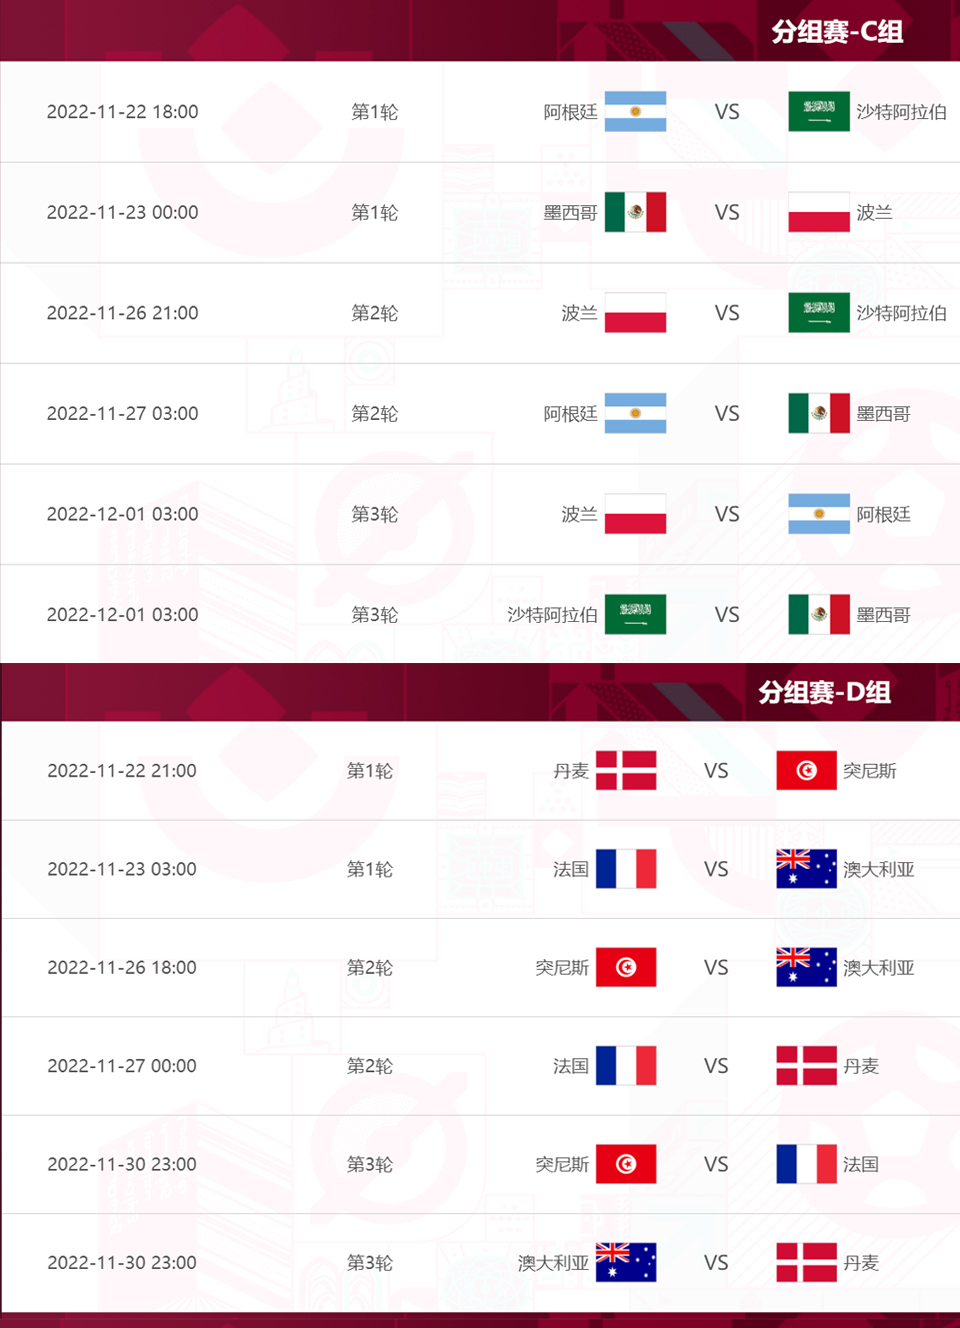Viewport: 960px width, 1328px height.
Task: Click Saudi Arabia flag in 2022-11-22 18:00 match
Action: pos(818,112)
